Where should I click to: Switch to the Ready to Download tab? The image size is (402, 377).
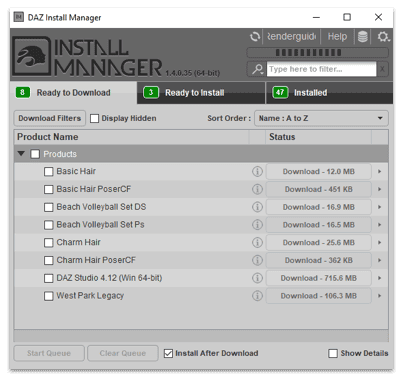pos(73,93)
